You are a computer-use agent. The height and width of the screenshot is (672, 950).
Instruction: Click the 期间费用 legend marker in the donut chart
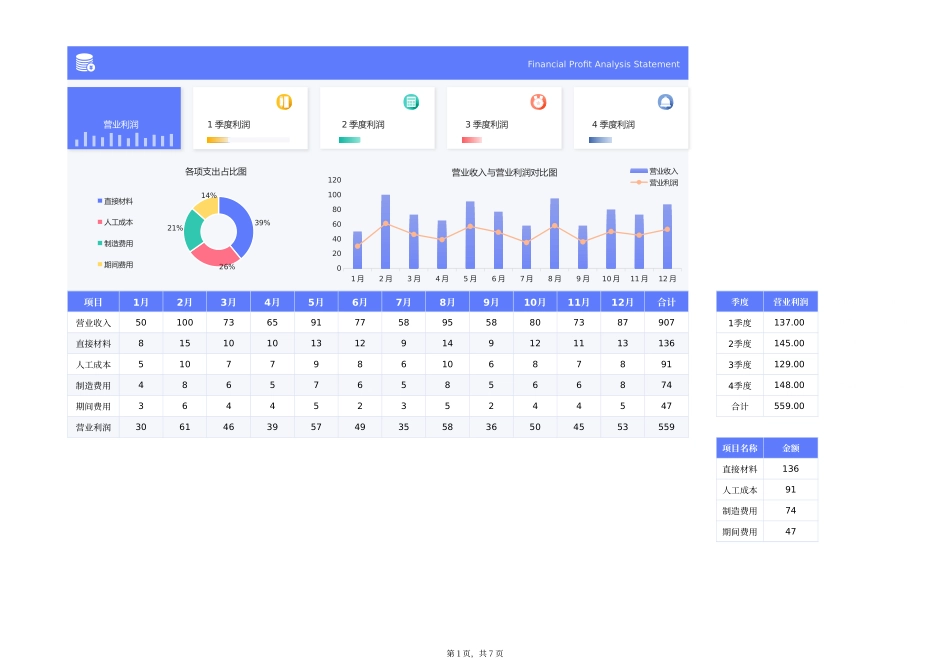(99, 264)
